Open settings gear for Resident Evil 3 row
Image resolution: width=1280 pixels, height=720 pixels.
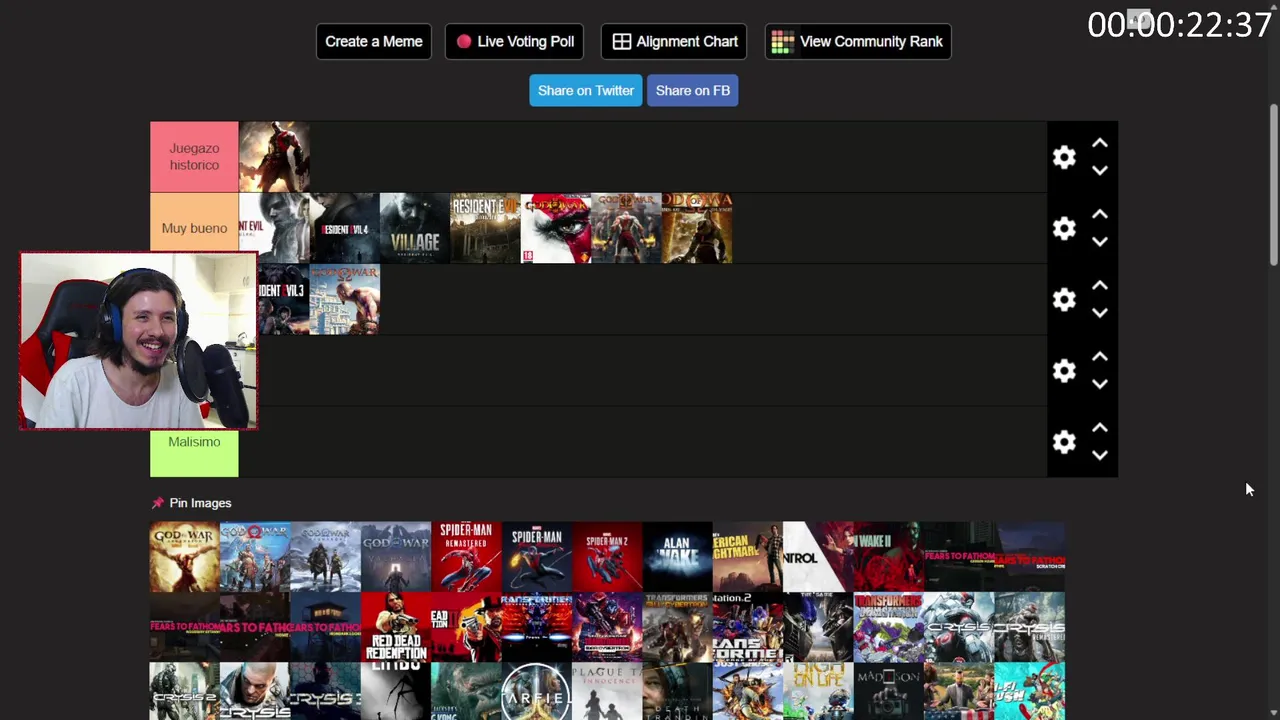click(1064, 299)
